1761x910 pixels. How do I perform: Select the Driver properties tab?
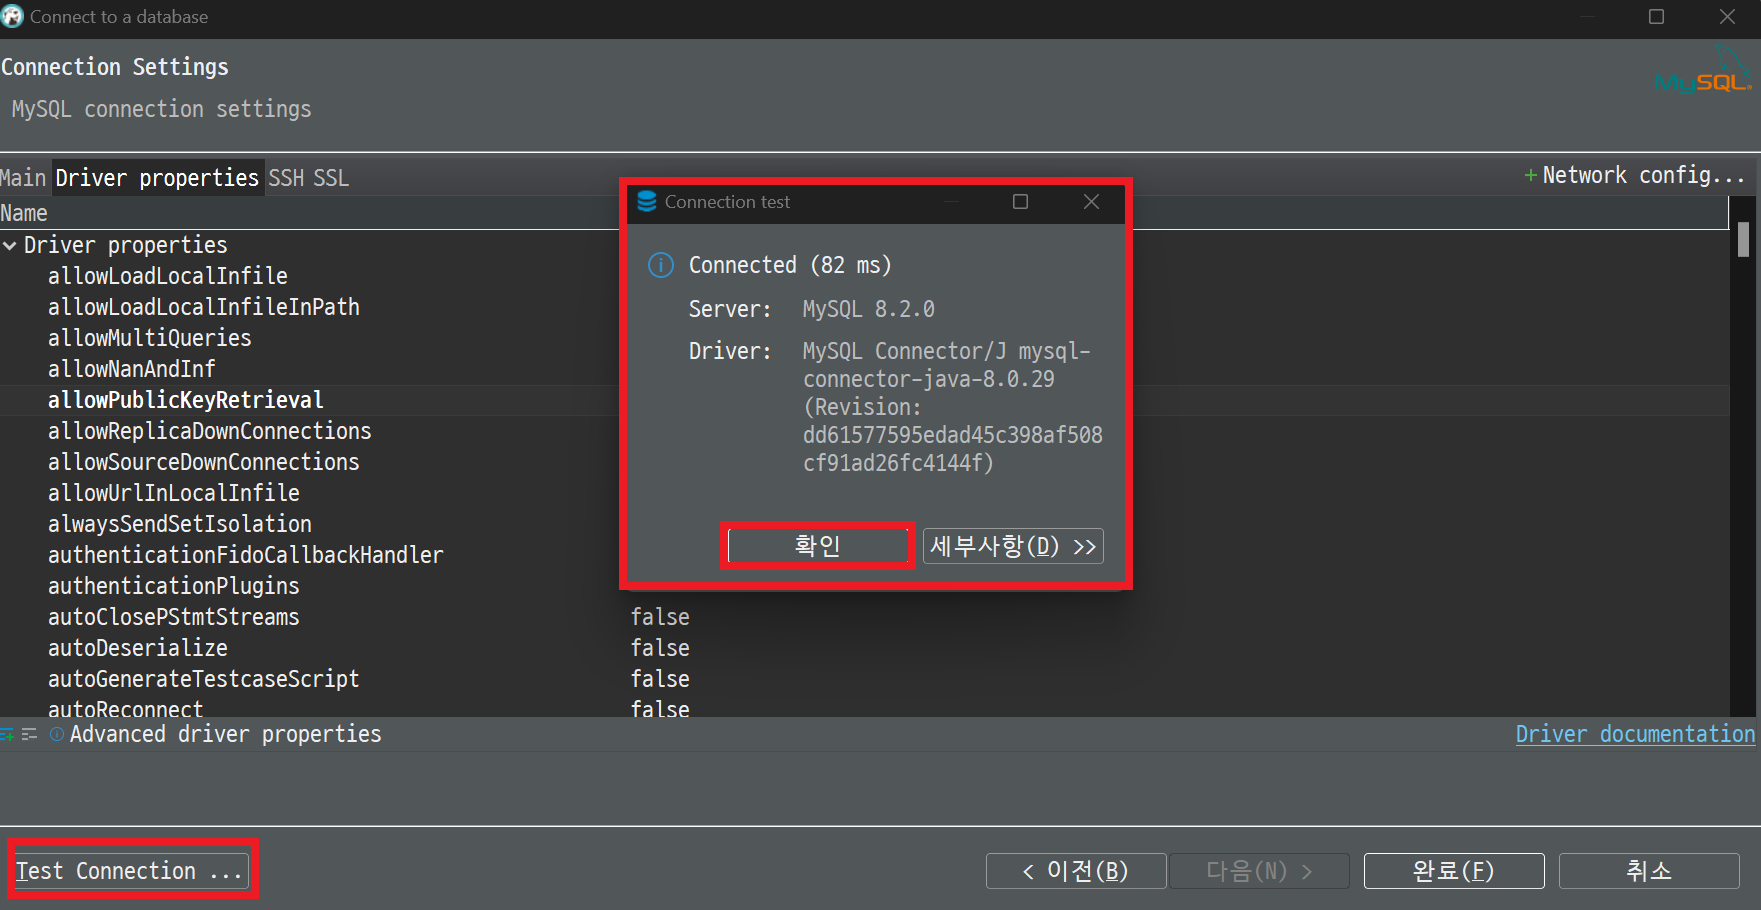click(x=158, y=178)
